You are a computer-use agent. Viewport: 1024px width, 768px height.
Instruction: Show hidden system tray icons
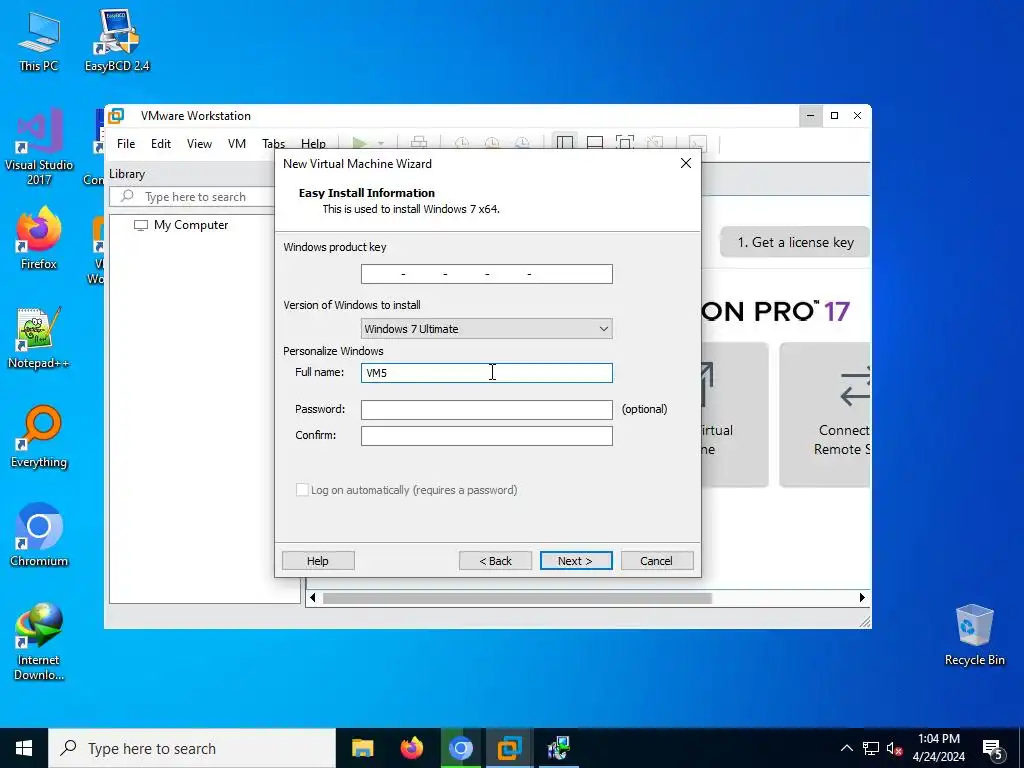coord(846,748)
